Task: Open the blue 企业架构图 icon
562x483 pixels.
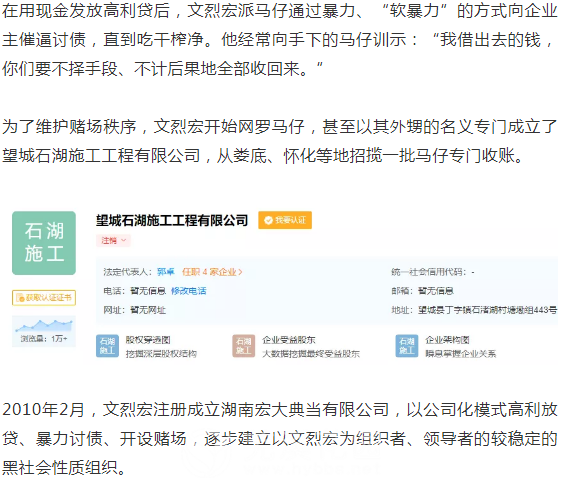Action: click(x=407, y=346)
